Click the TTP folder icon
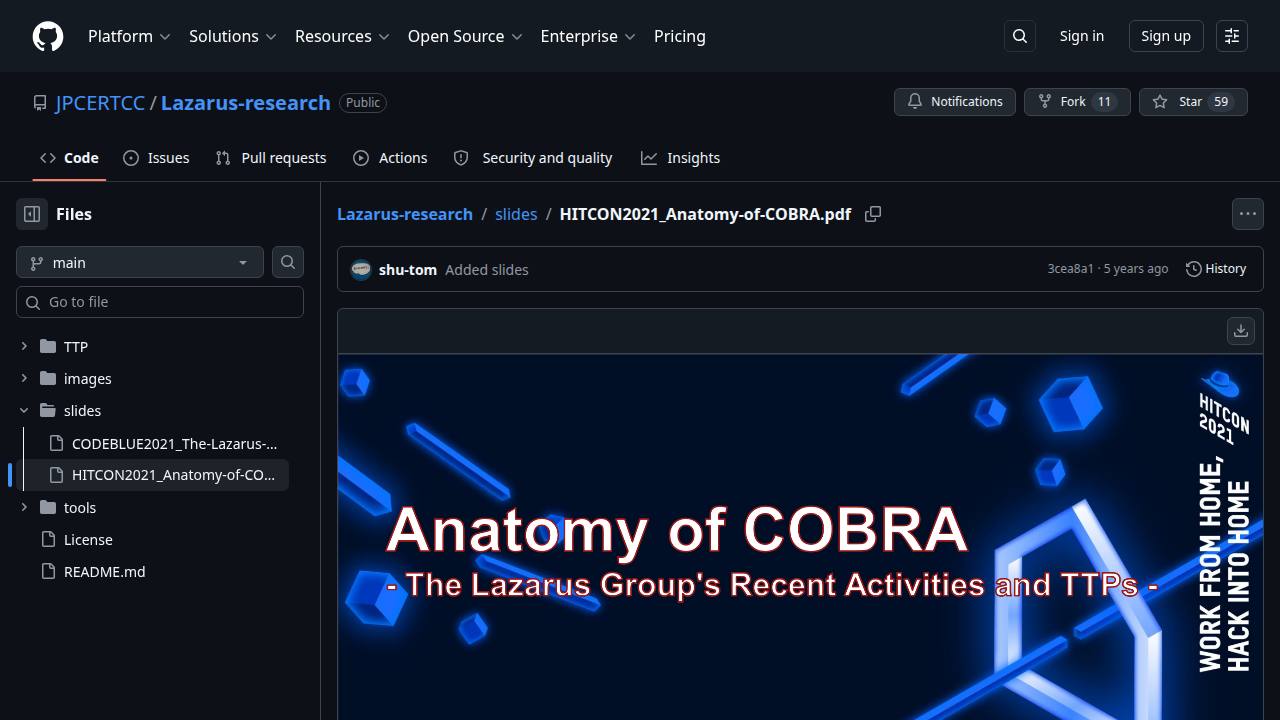Screen dimensions: 1280x720 coord(48,346)
